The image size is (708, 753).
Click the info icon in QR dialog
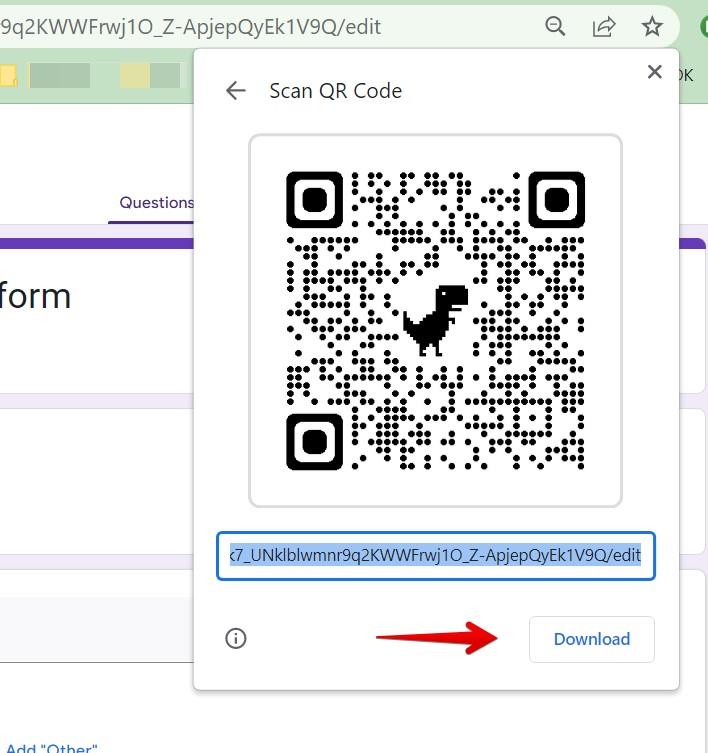(235, 639)
